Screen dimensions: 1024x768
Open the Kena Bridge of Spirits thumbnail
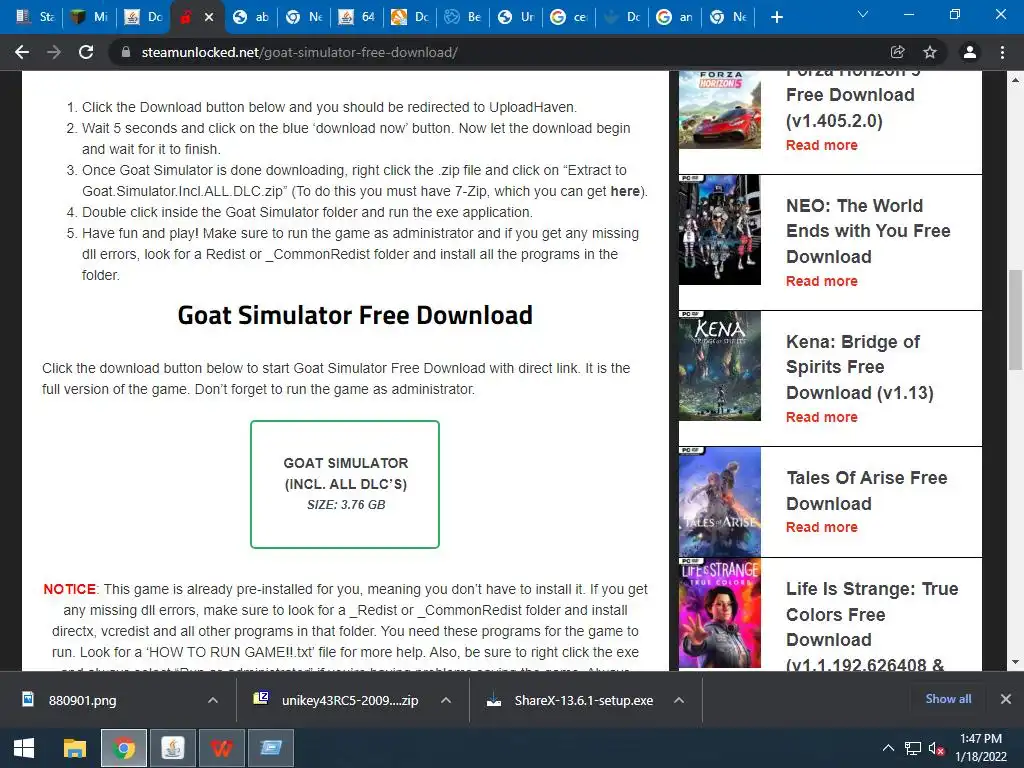click(x=720, y=366)
